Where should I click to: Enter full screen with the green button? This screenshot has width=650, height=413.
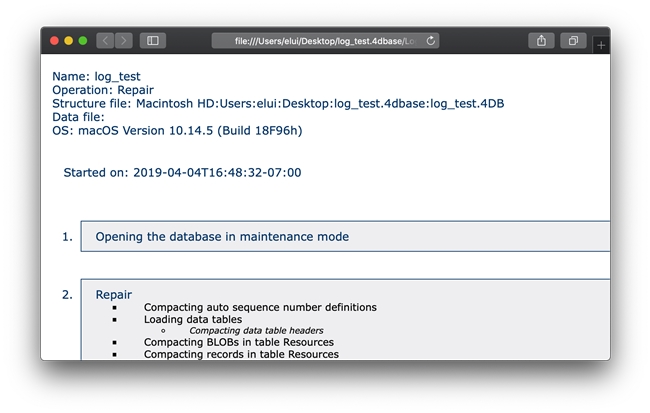click(82, 41)
